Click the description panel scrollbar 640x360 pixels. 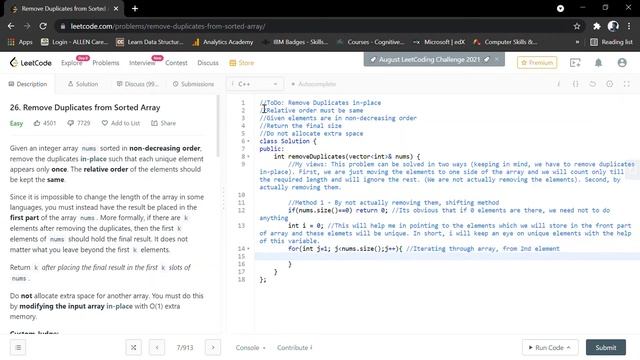click(x=218, y=127)
